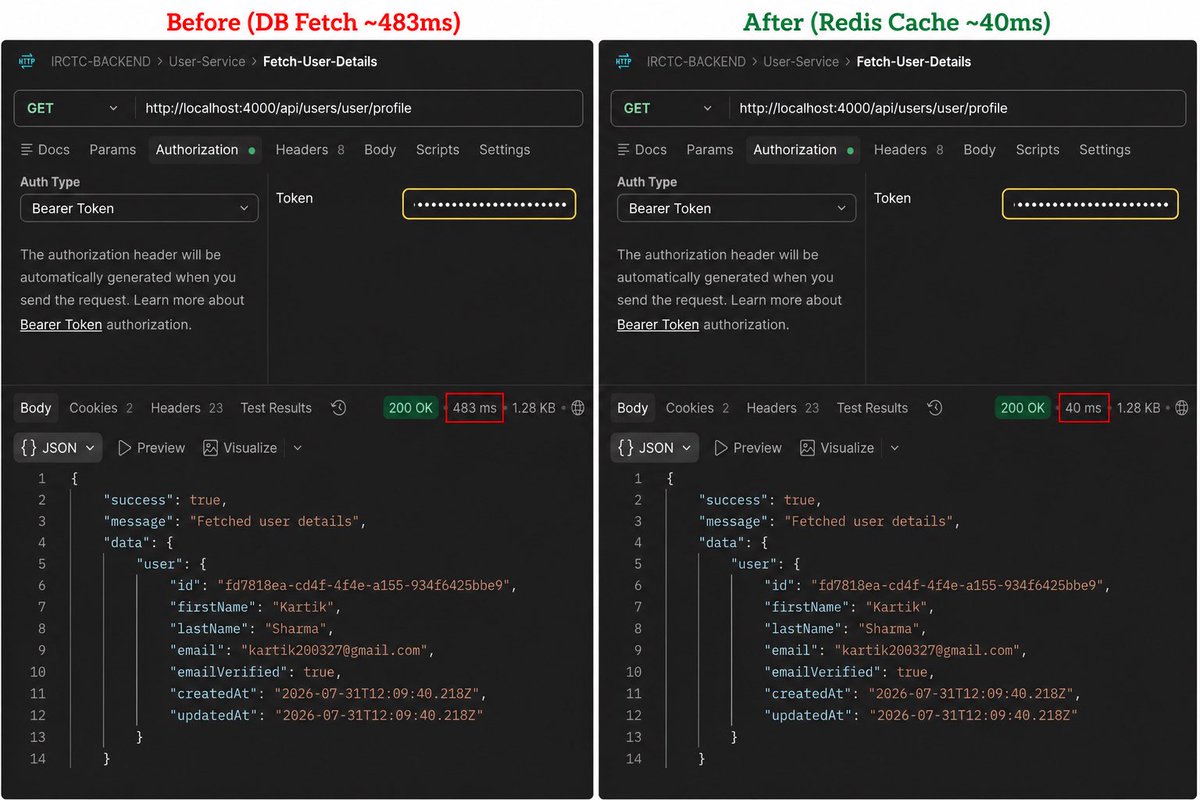Click the globe network icon in right panel
Screen dimensions: 1200x800
(1182, 408)
